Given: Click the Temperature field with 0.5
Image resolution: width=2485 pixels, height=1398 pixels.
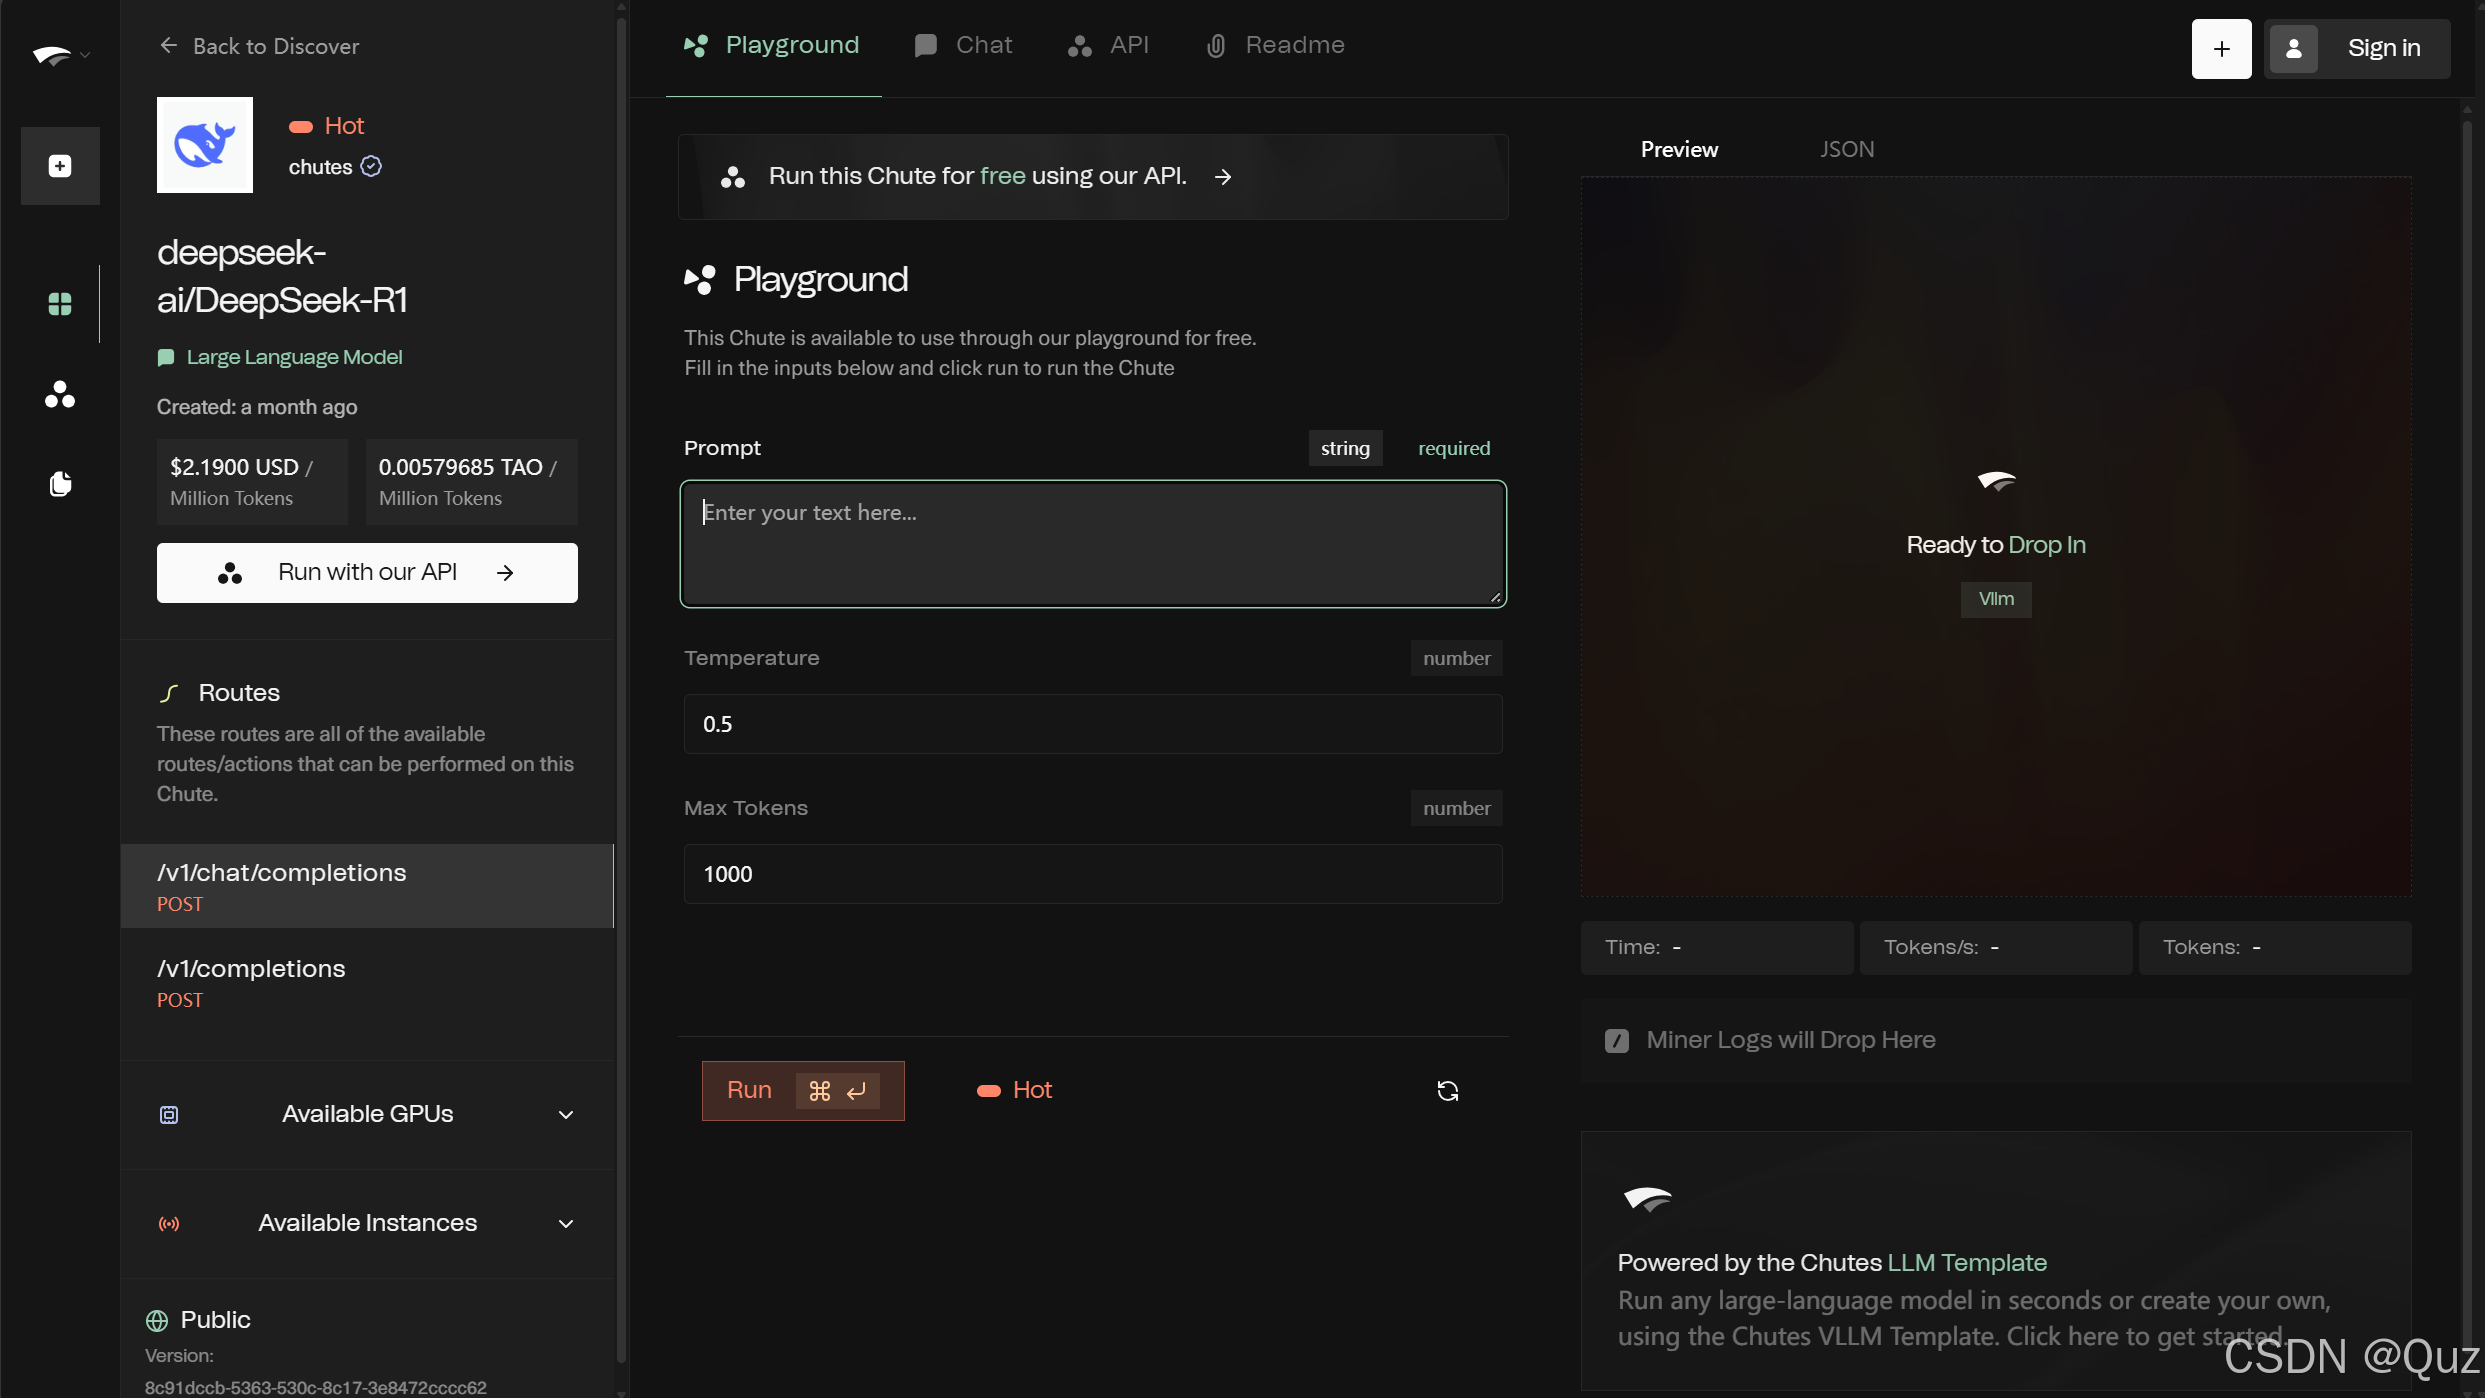Looking at the screenshot, I should [1093, 724].
